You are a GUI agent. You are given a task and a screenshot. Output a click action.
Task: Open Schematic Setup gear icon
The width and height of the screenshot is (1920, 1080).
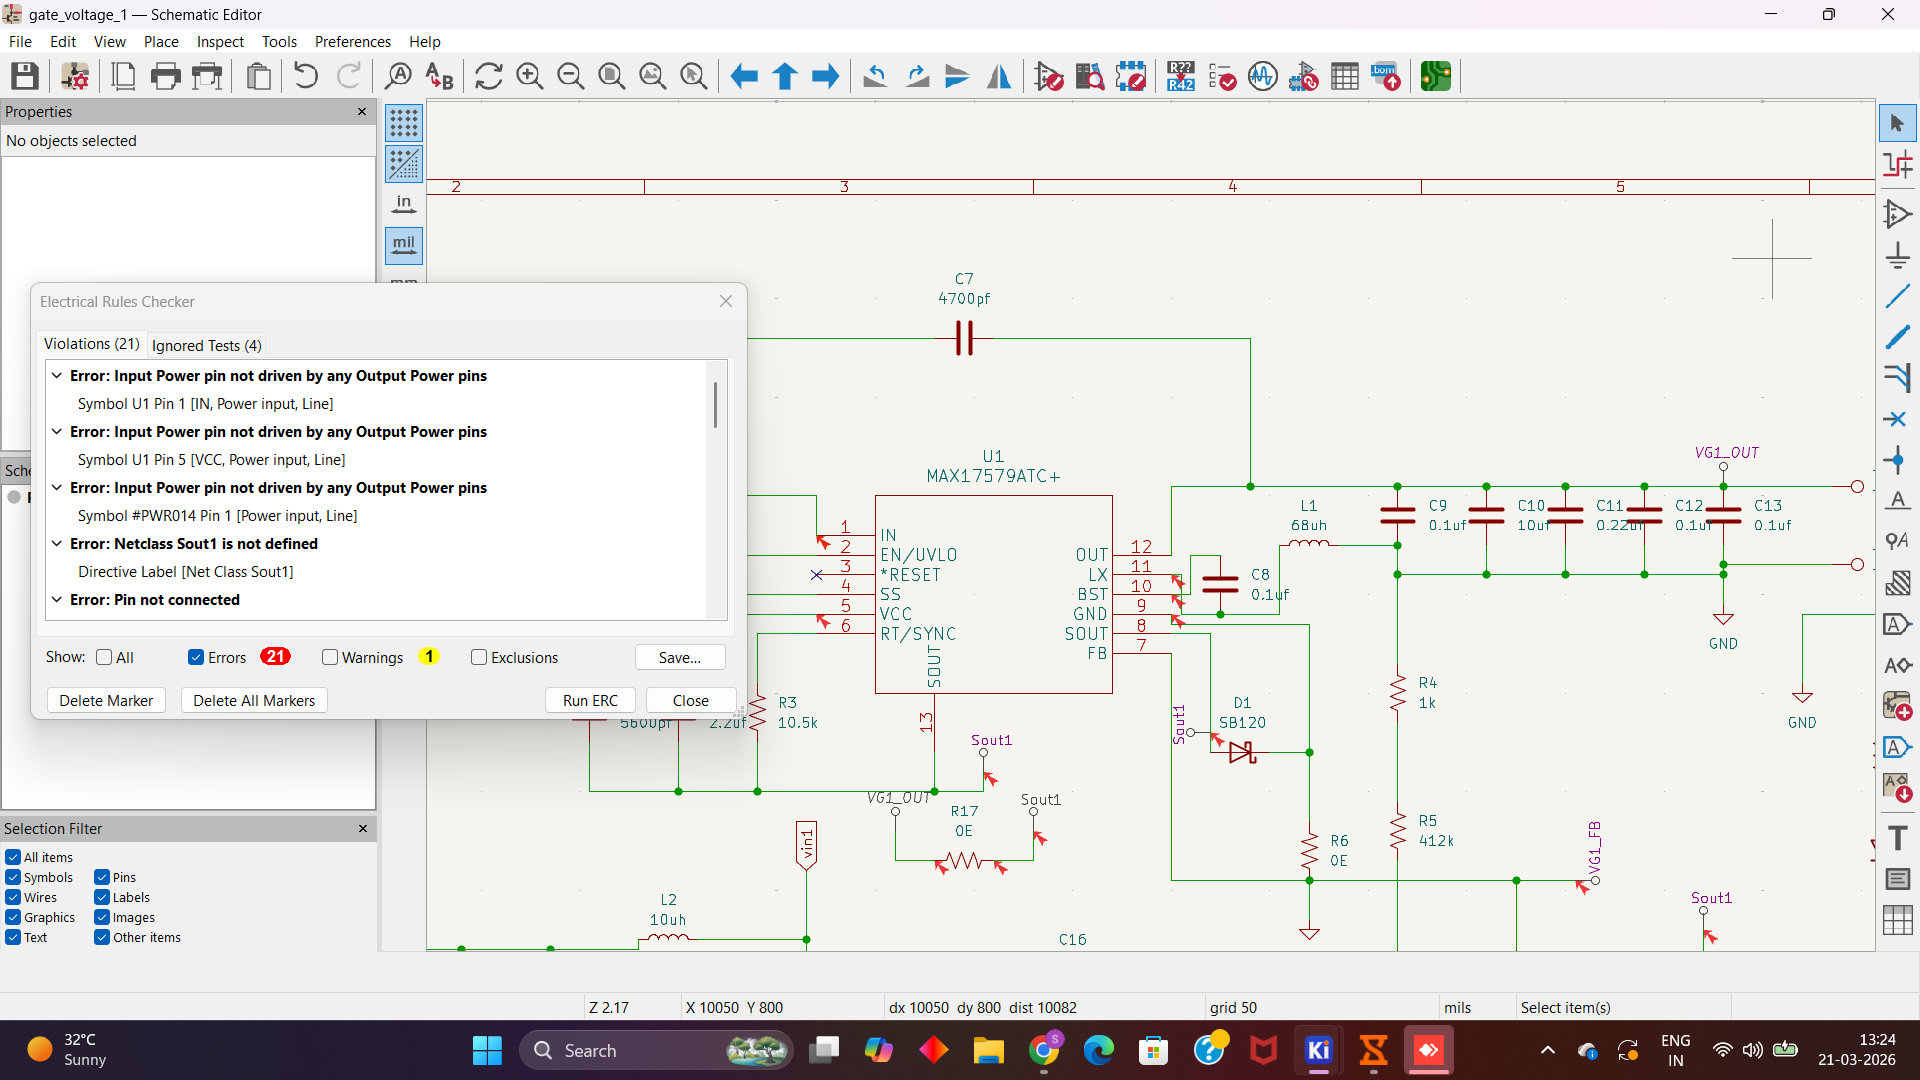pyautogui.click(x=75, y=76)
